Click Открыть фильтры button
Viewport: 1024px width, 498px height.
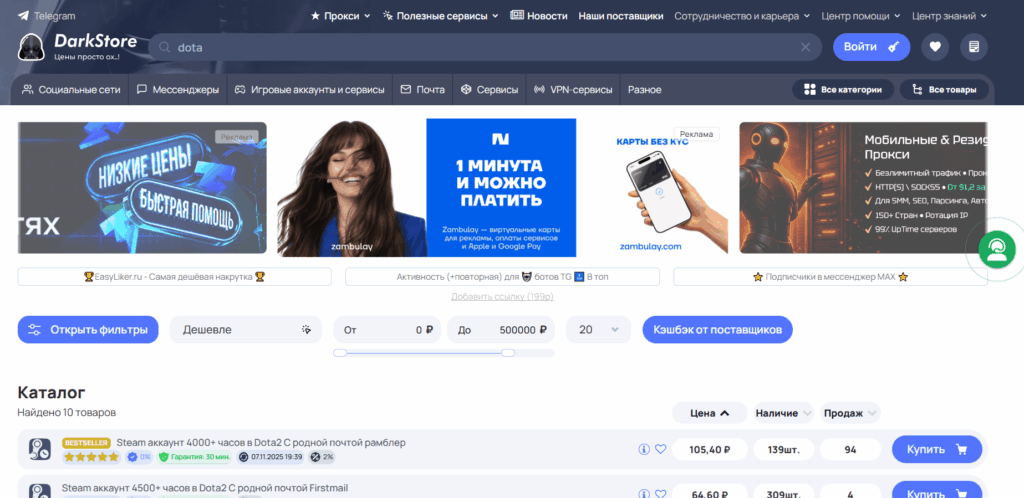[88, 330]
